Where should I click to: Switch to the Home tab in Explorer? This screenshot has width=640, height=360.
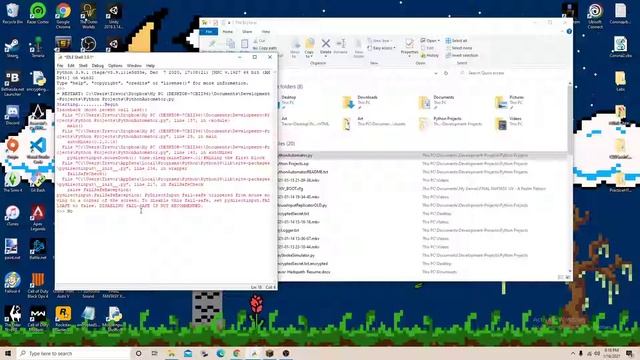[x=227, y=31]
